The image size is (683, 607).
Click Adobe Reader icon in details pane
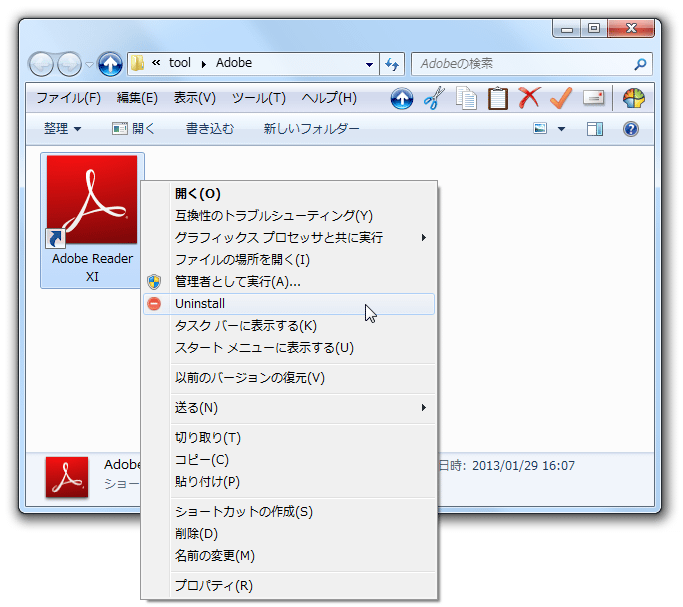(x=67, y=477)
